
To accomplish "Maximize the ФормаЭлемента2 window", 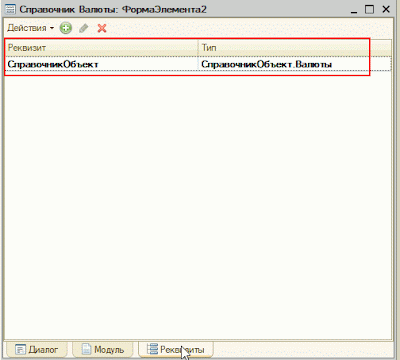I will 369,9.
